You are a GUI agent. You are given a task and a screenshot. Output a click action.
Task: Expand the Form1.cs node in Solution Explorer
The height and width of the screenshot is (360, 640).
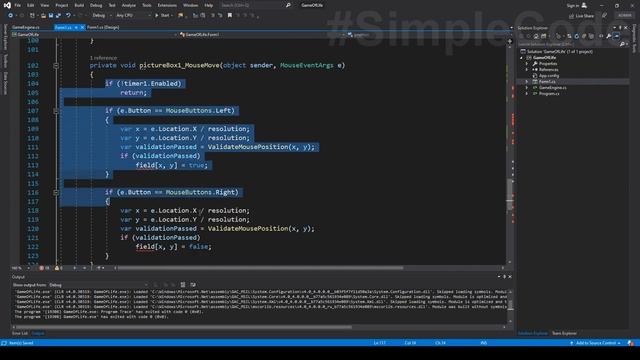tap(527, 82)
